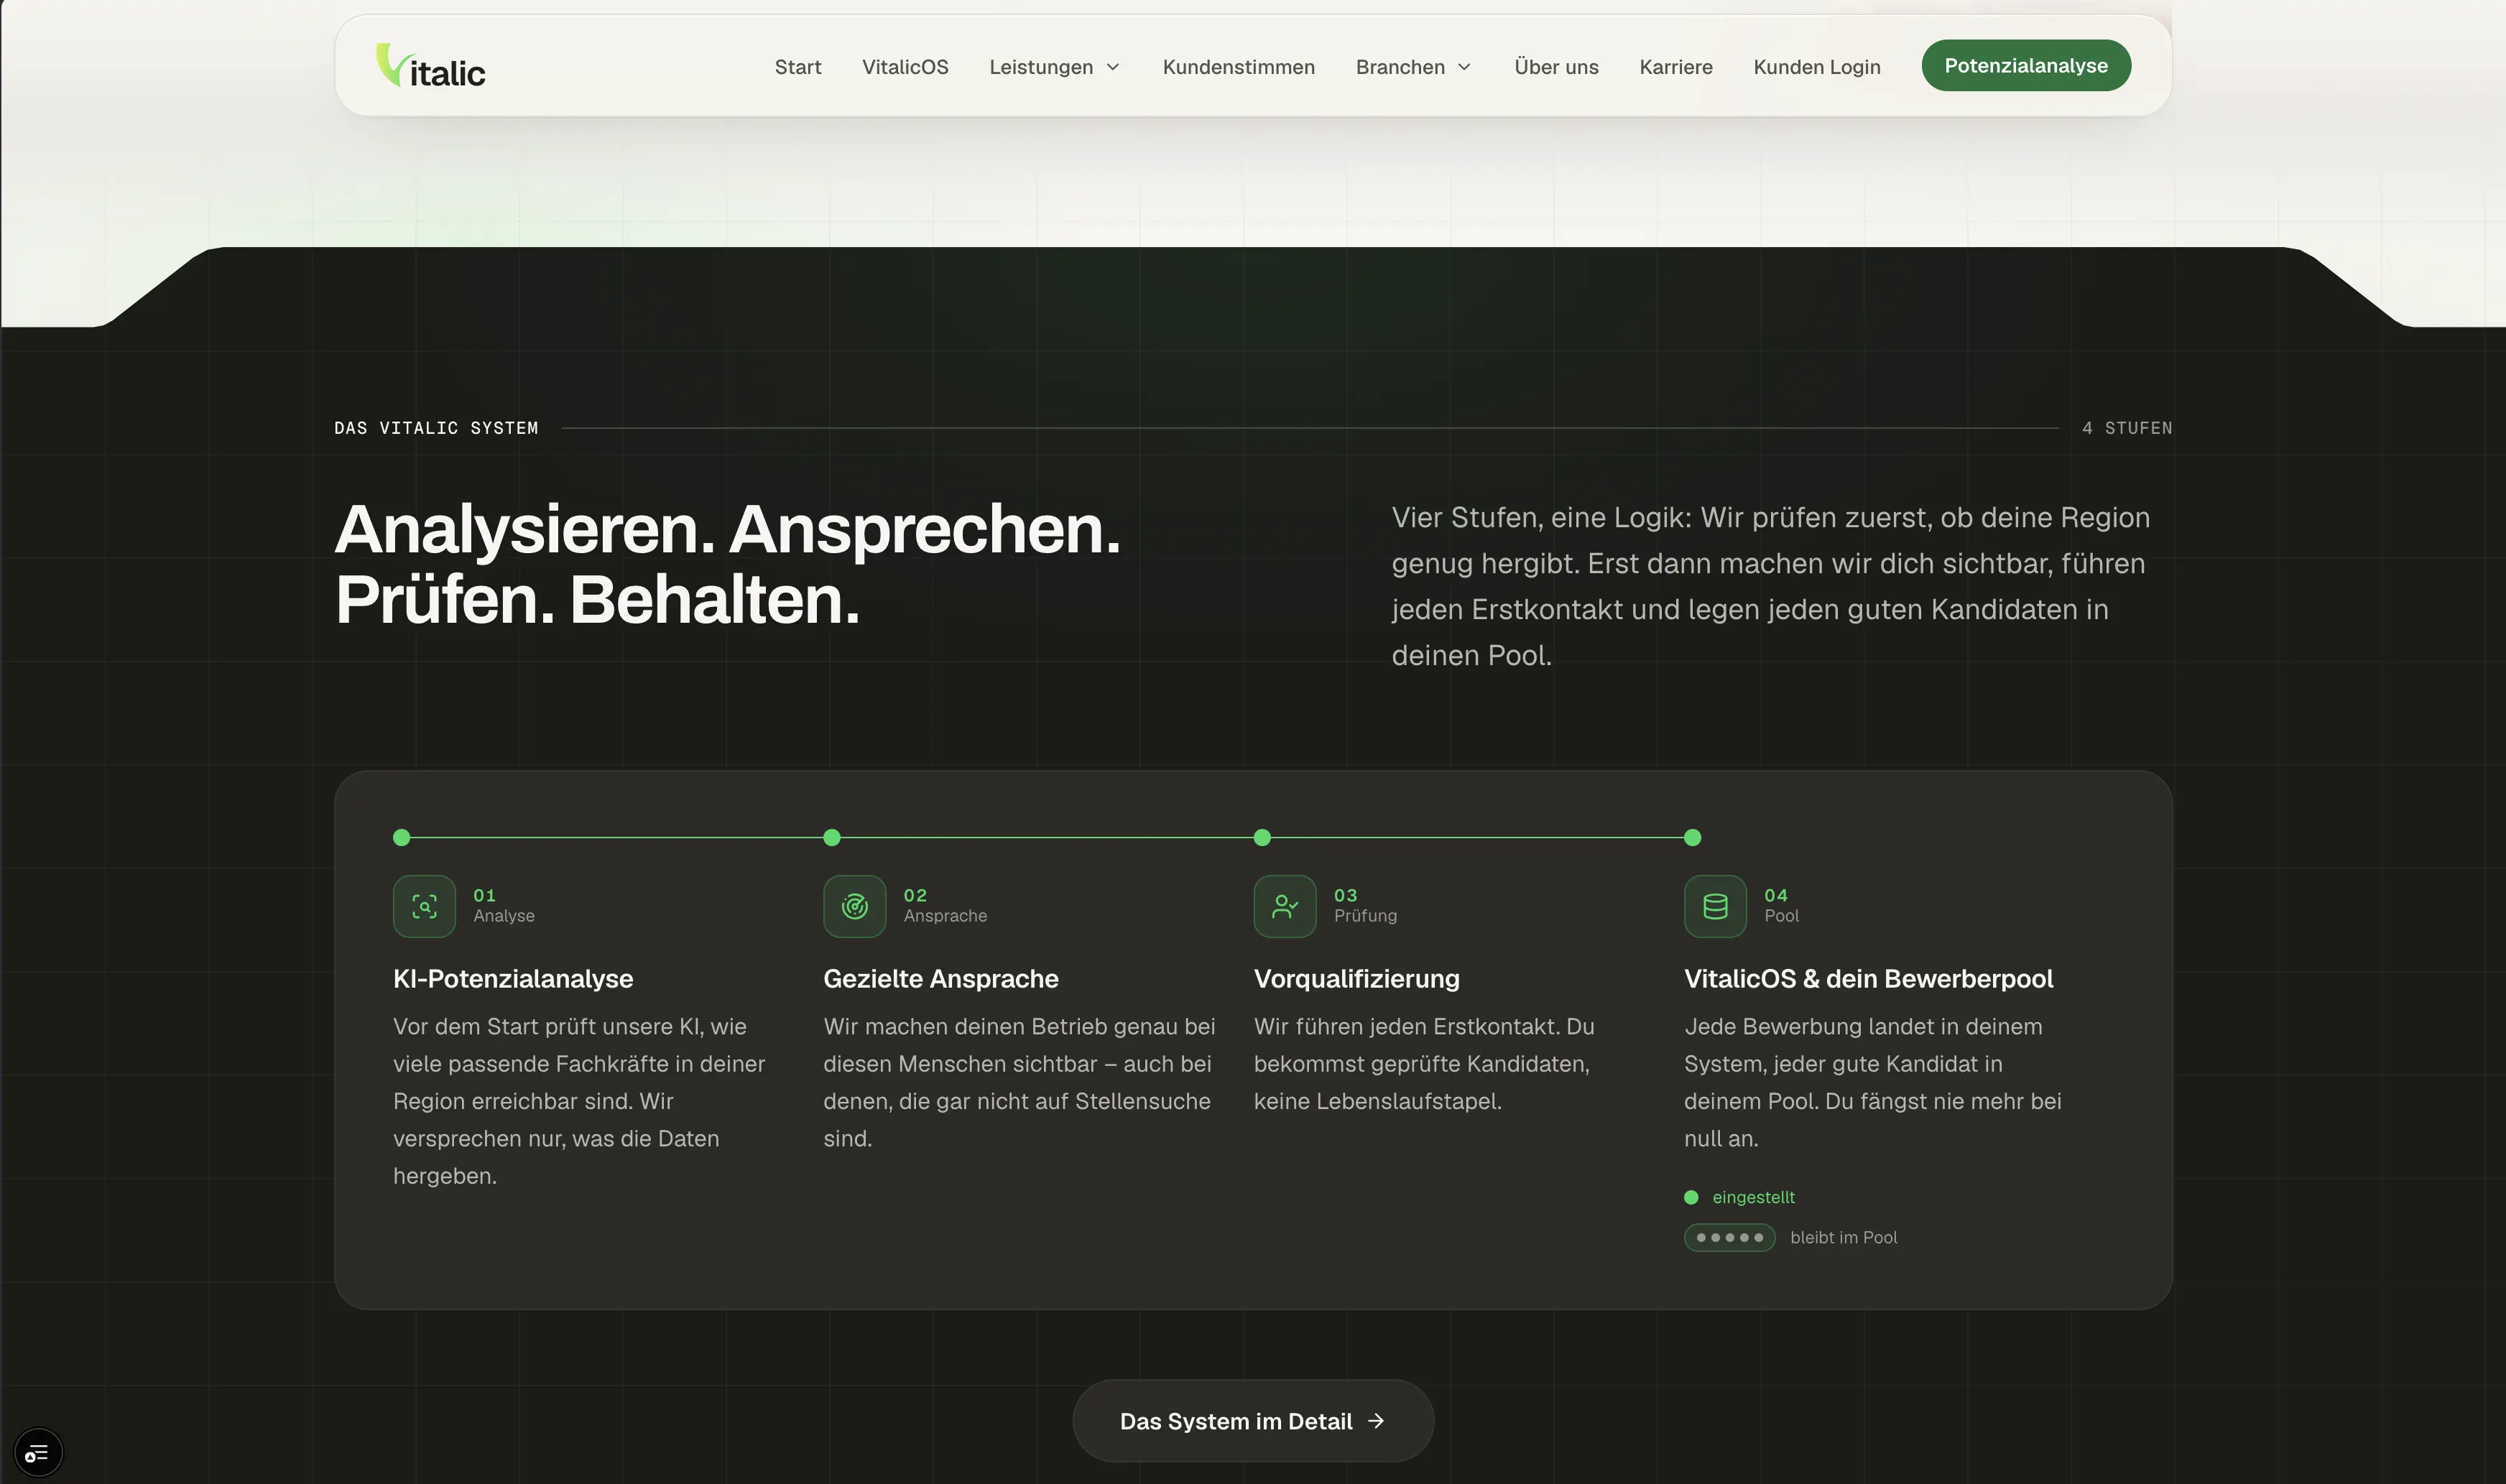The width and height of the screenshot is (2506, 1484).
Task: Click the arrow in Das System im Detail
Action: pos(1375,1421)
